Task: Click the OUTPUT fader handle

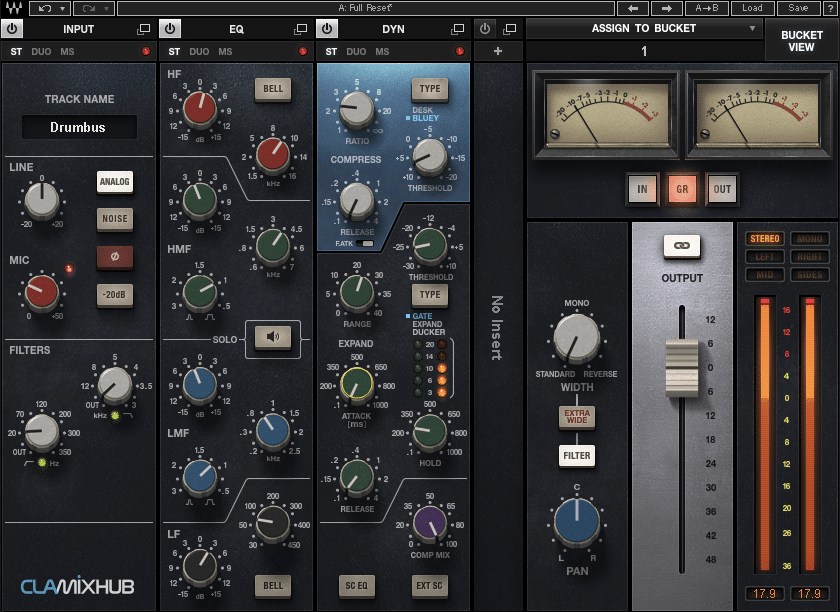Action: (681, 367)
